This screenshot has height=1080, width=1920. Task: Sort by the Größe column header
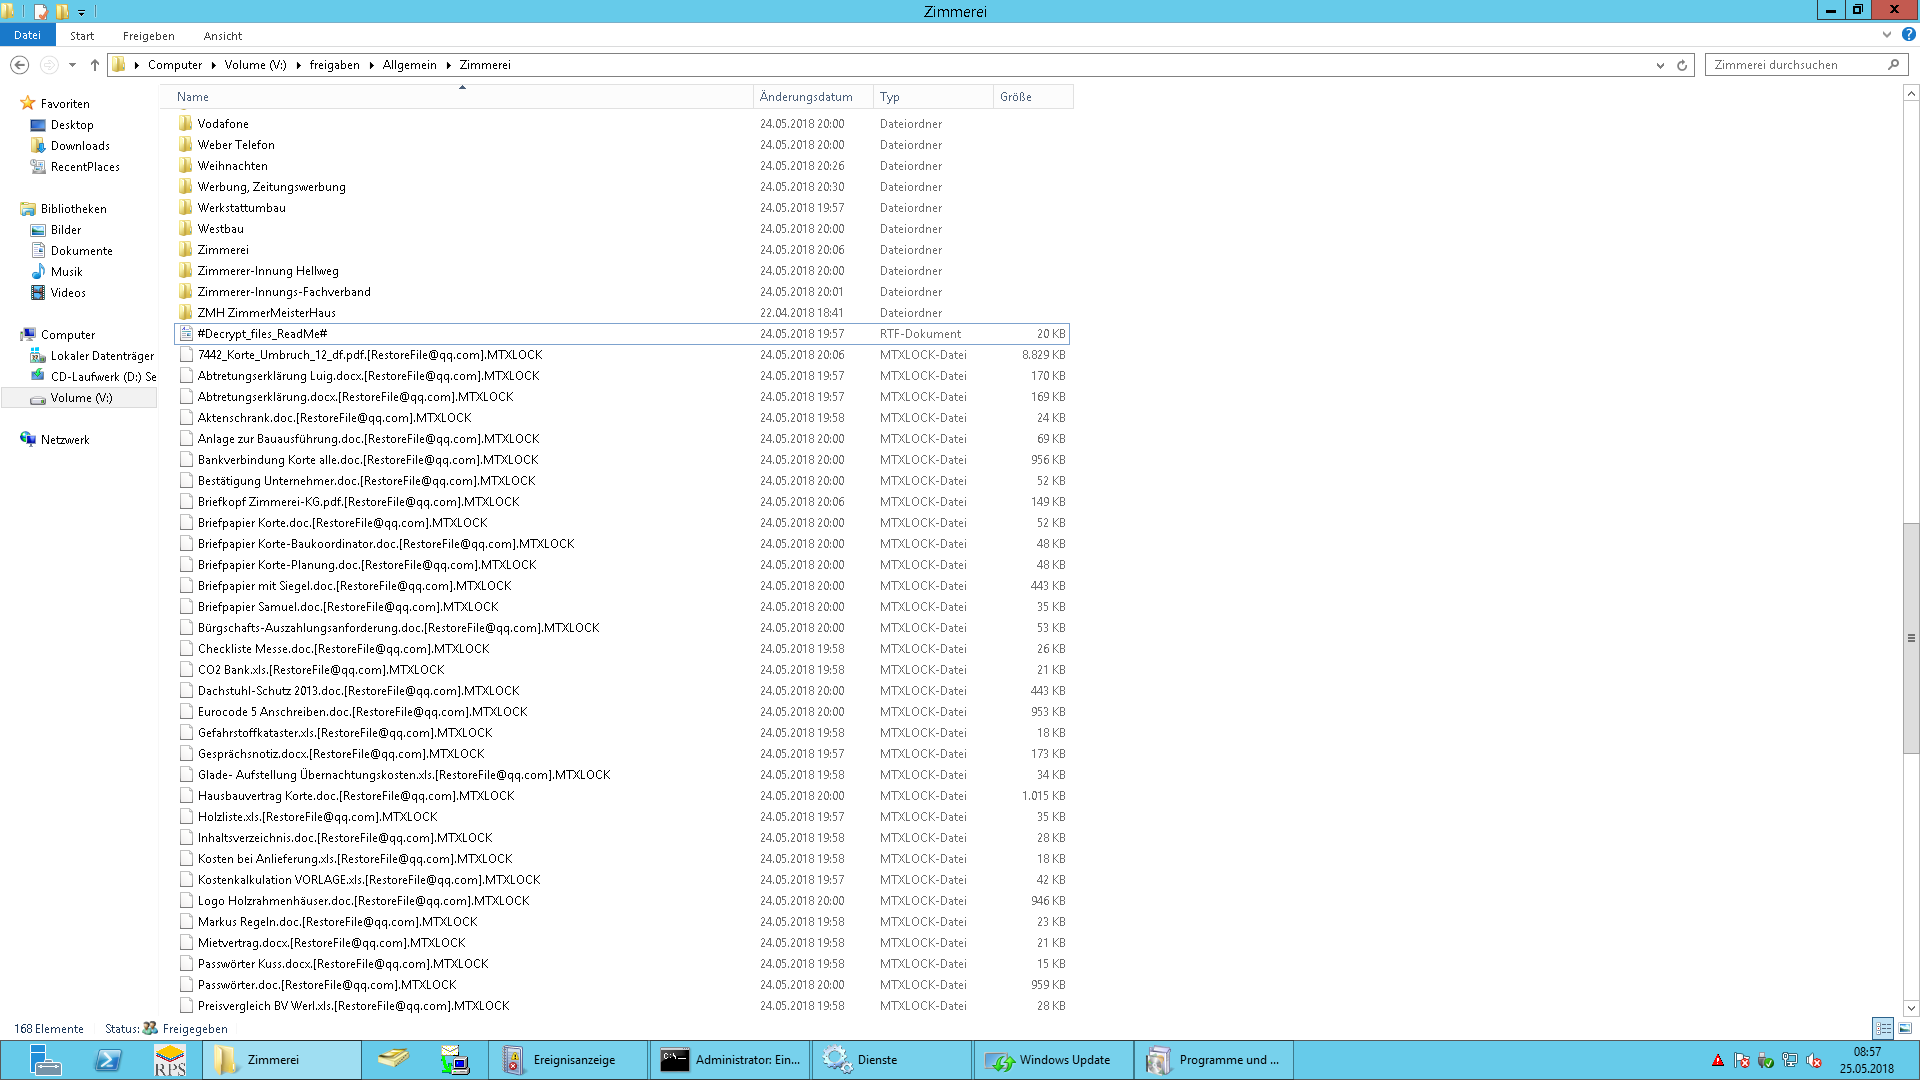(x=1033, y=97)
